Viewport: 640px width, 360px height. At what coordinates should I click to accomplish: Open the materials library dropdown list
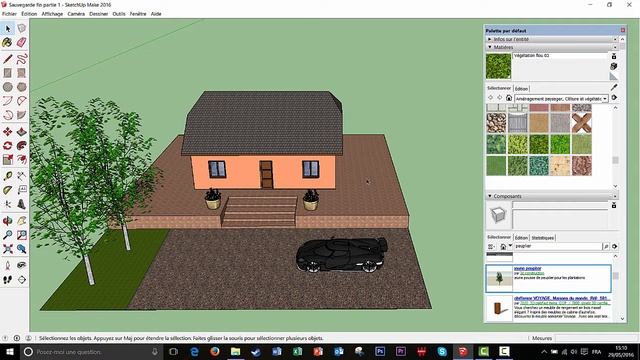(605, 99)
